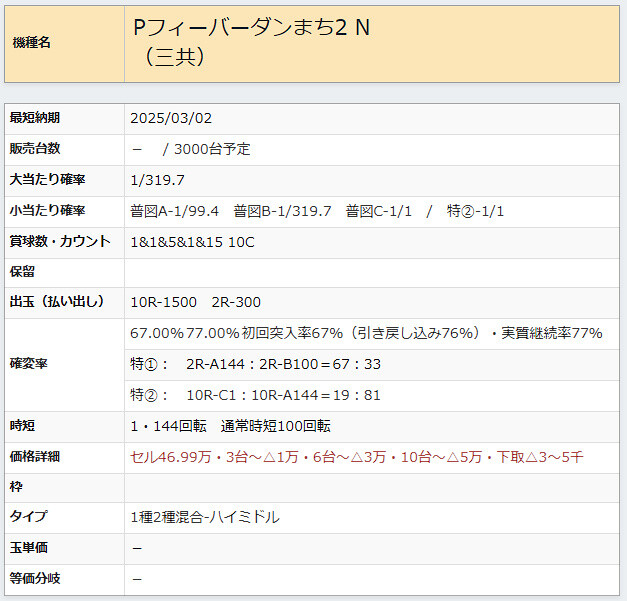Select the 特① 2R-A144 ratio line
Image resolution: width=627 pixels, height=601 pixels.
pyautogui.click(x=256, y=364)
